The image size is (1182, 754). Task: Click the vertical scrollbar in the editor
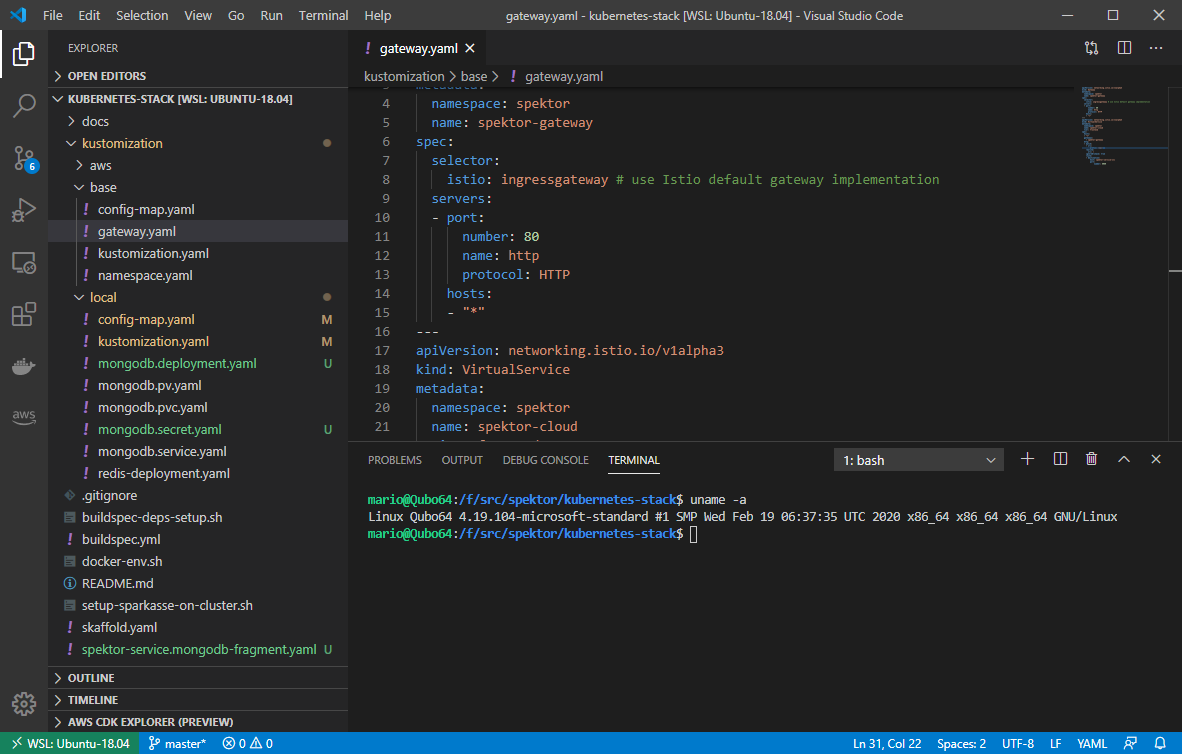1176,270
